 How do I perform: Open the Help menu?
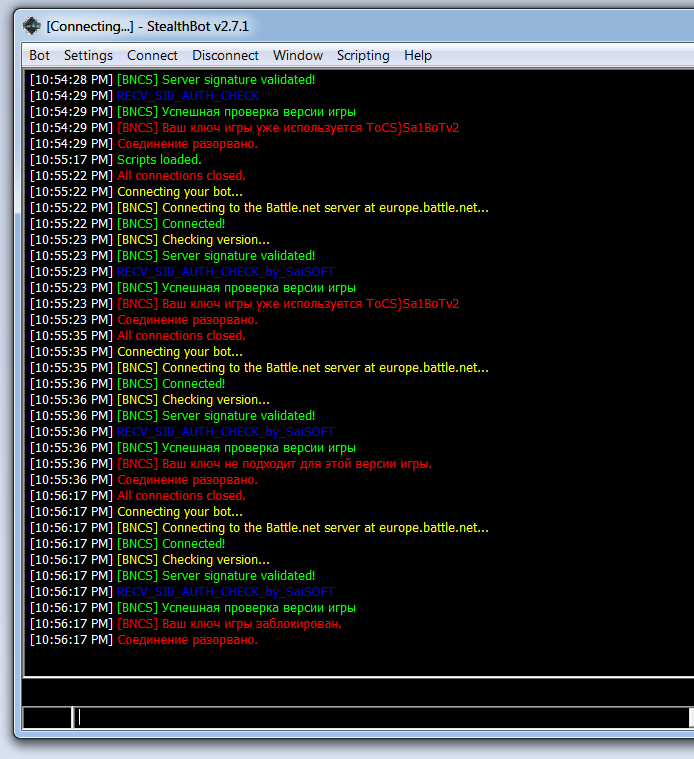[x=418, y=56]
